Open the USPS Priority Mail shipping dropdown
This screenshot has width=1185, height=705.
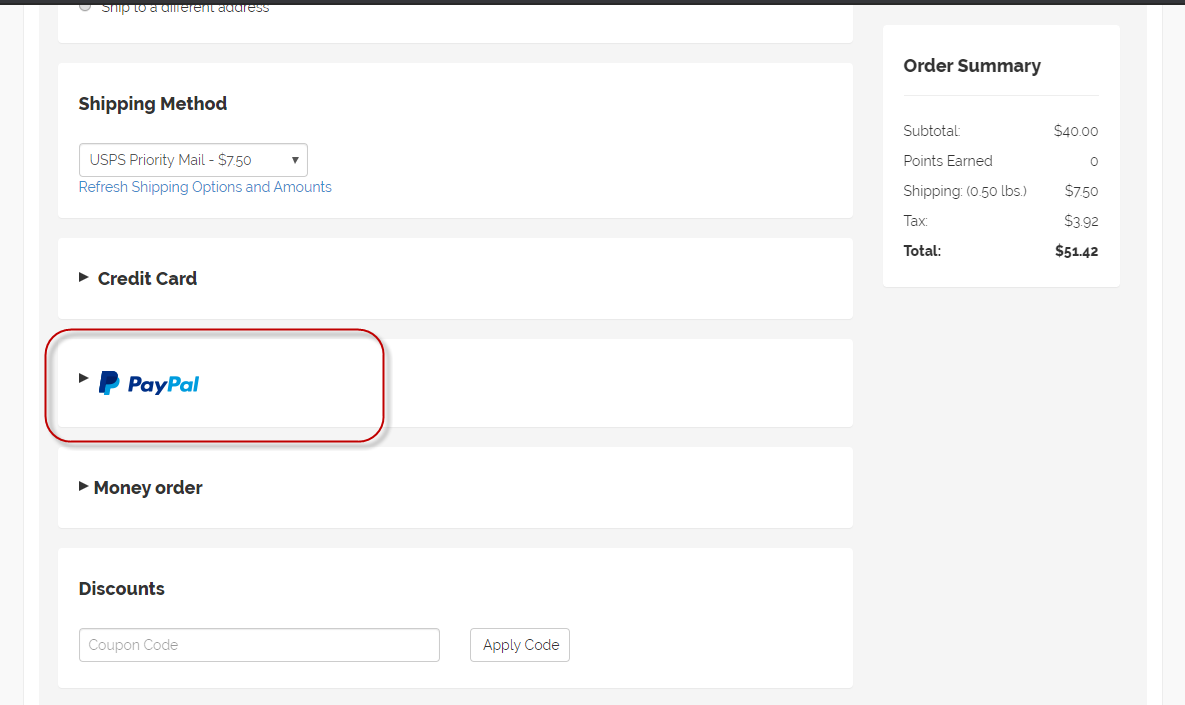click(x=193, y=160)
